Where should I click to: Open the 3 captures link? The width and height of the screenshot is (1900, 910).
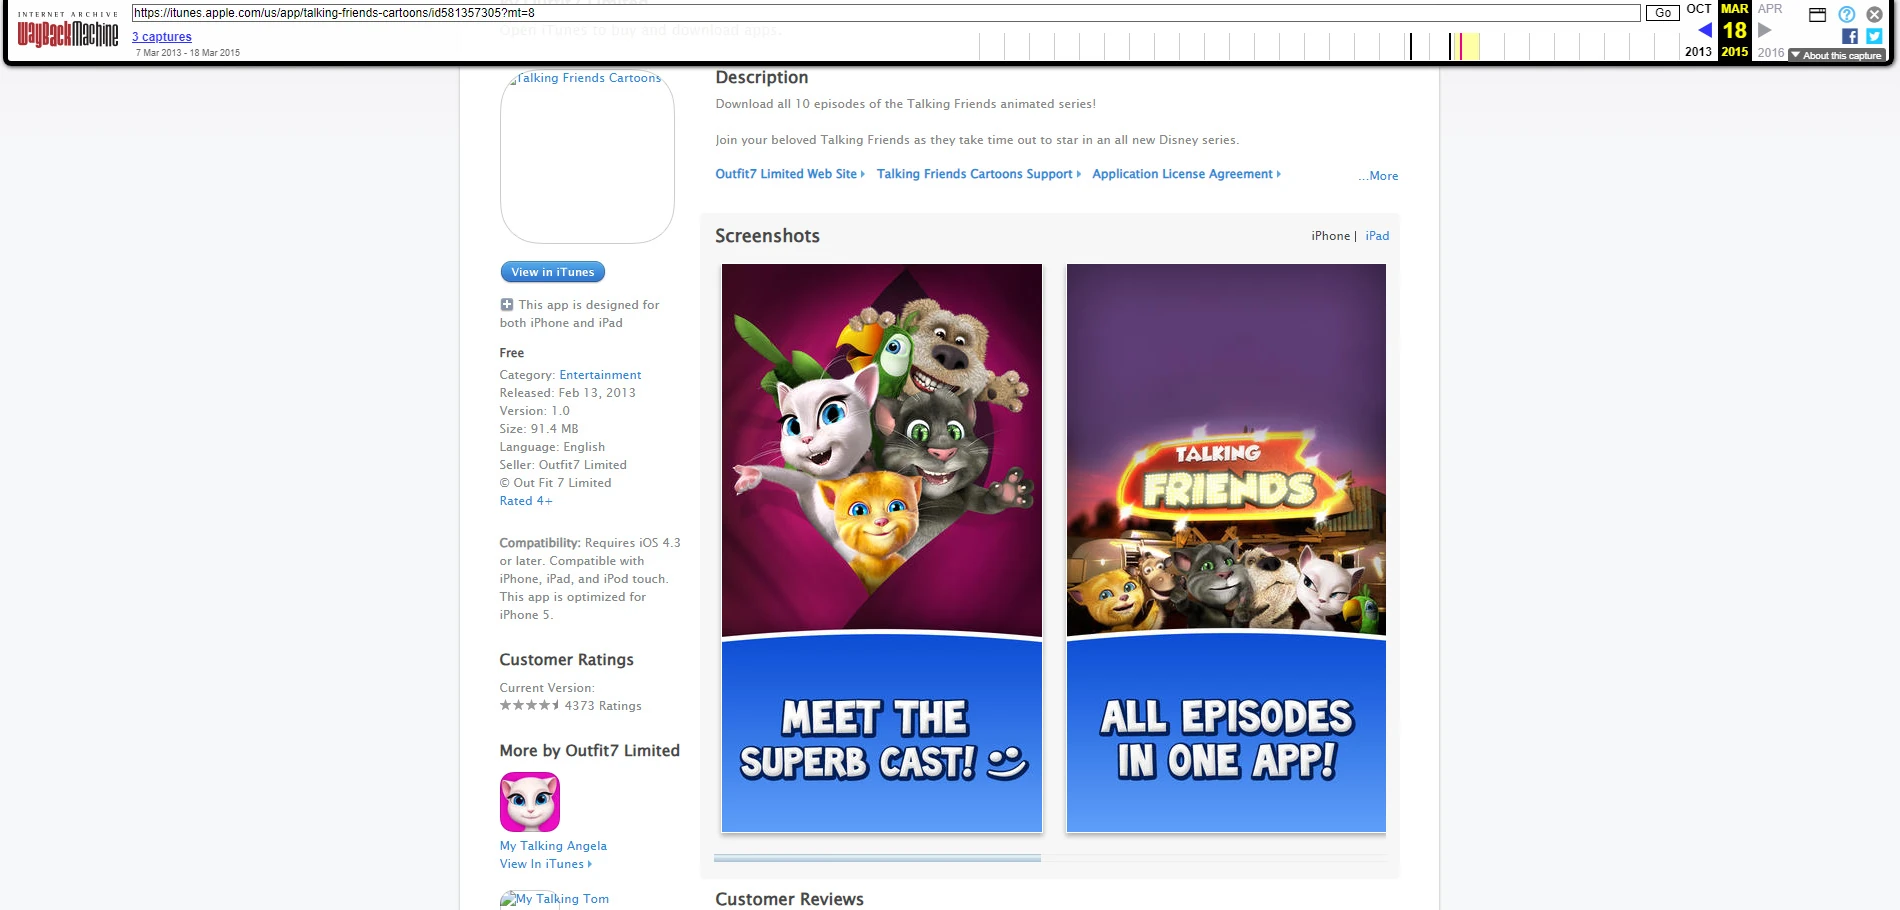160,36
